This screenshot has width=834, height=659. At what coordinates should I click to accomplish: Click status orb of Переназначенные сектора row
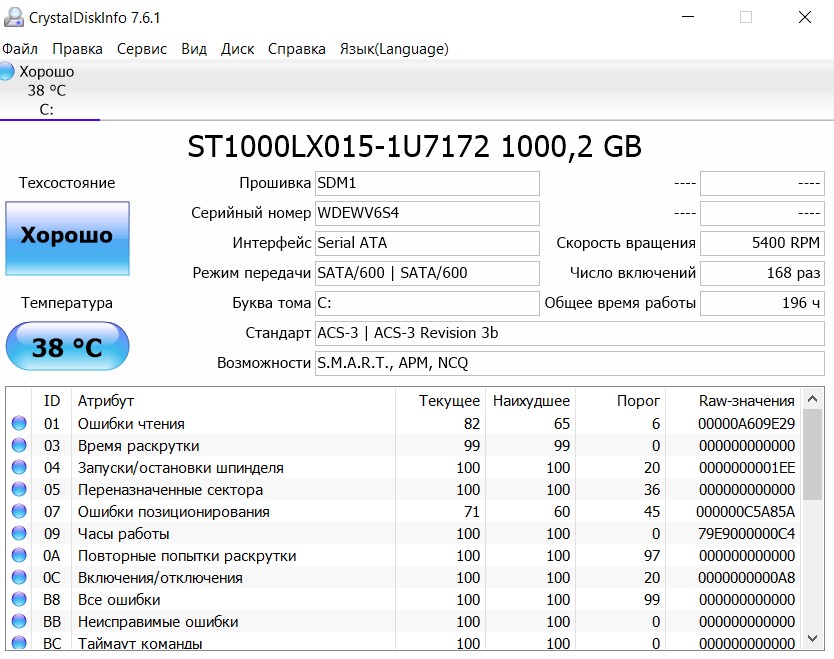click(19, 489)
